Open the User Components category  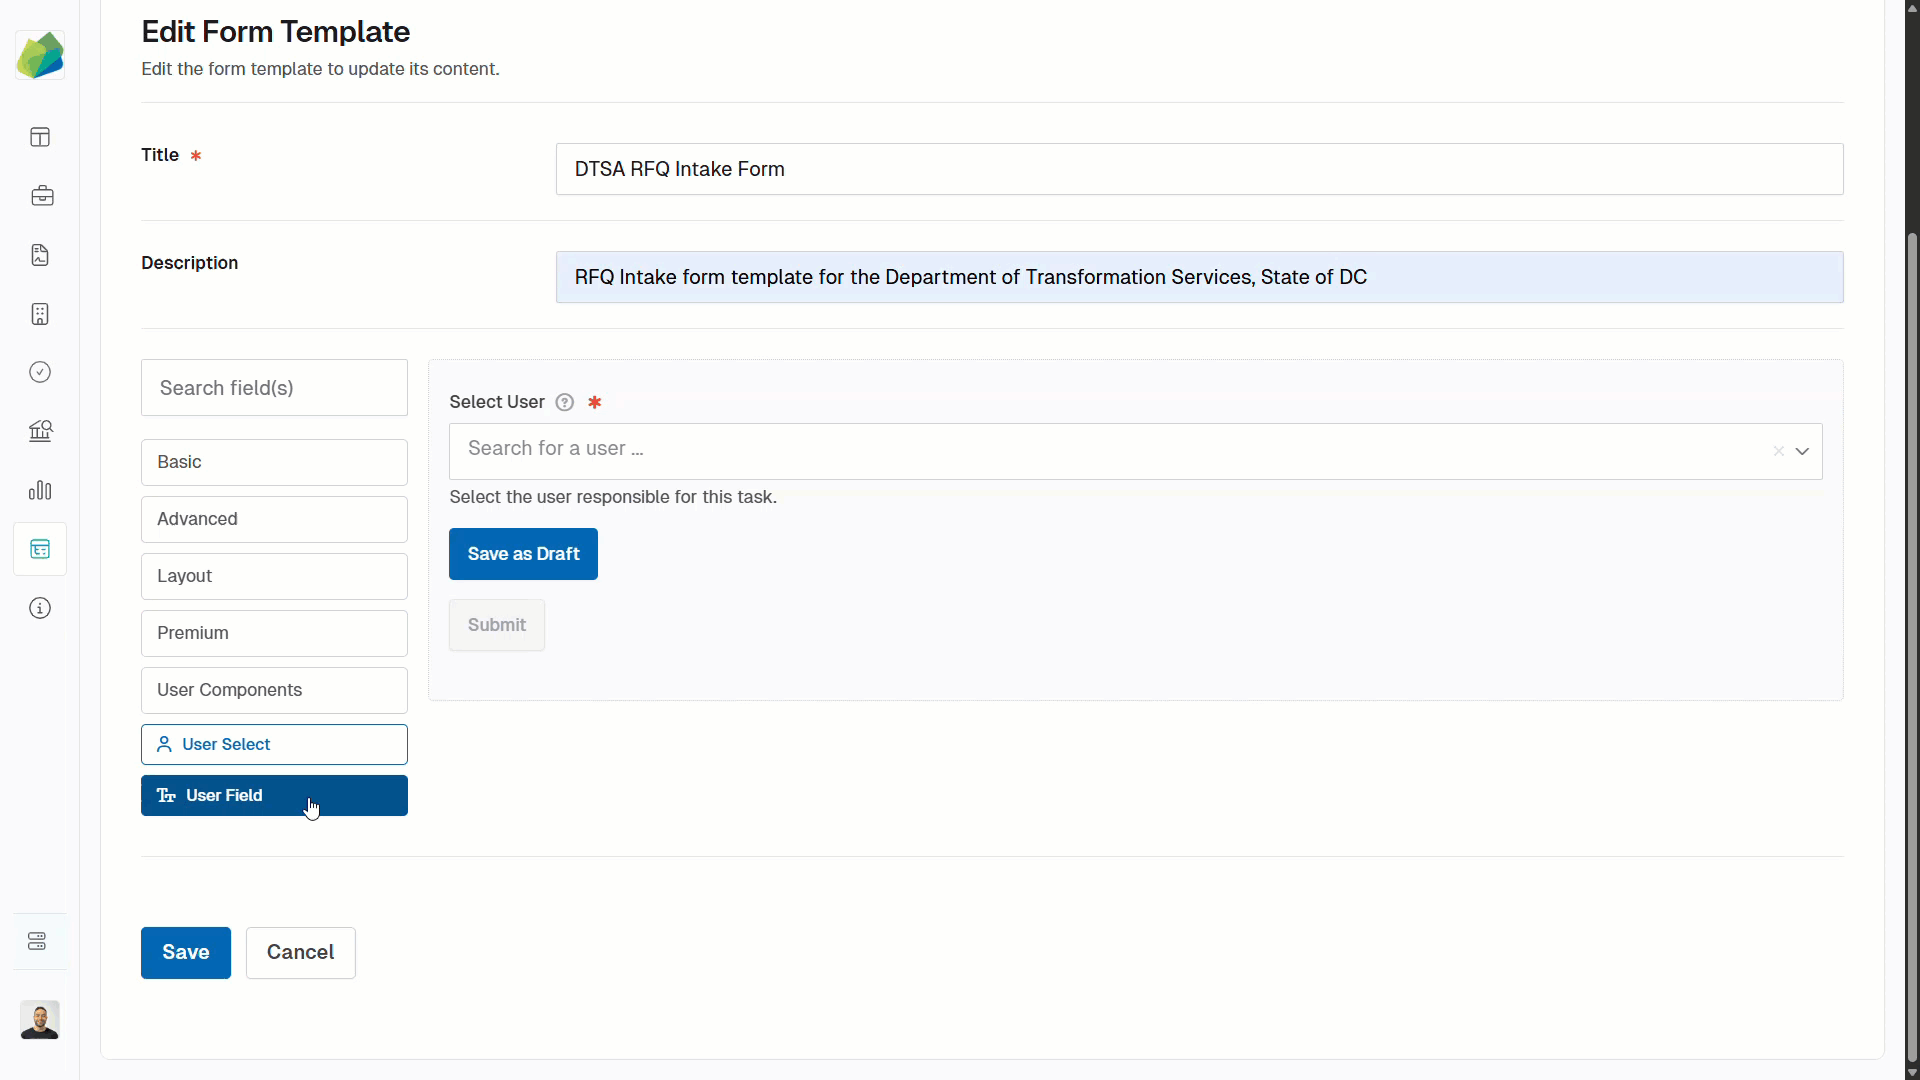(274, 690)
